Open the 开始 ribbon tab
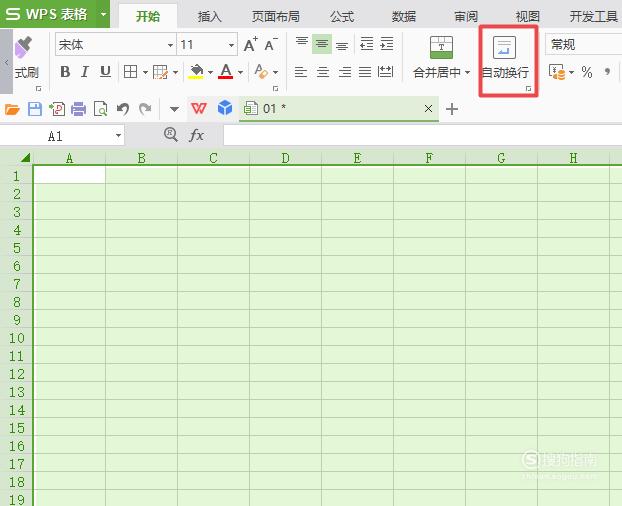 click(x=148, y=16)
